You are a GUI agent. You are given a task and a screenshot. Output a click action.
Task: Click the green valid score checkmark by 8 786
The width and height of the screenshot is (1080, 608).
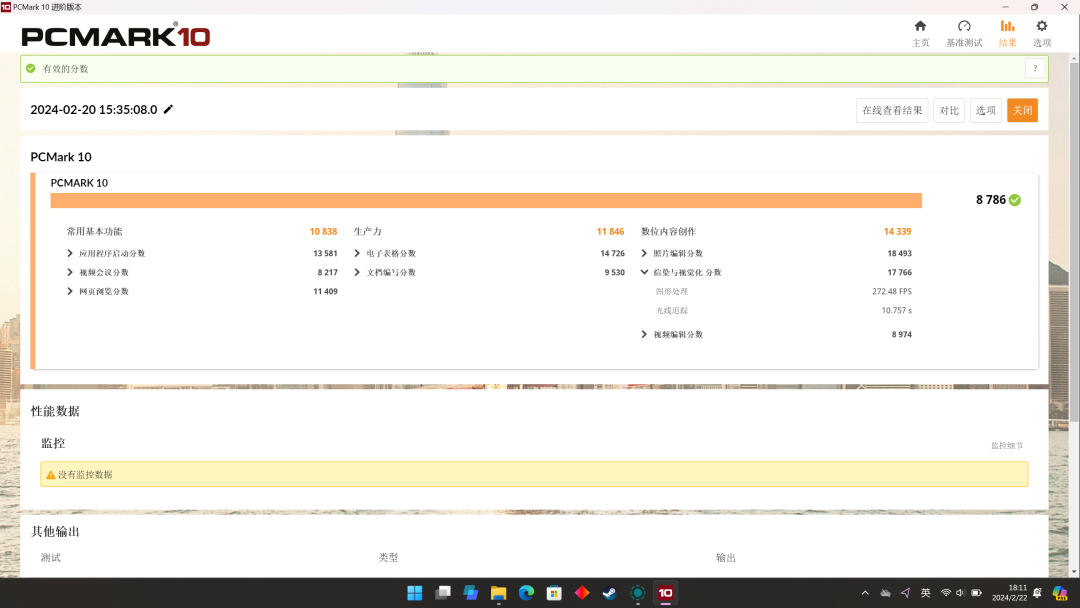[1015, 200]
